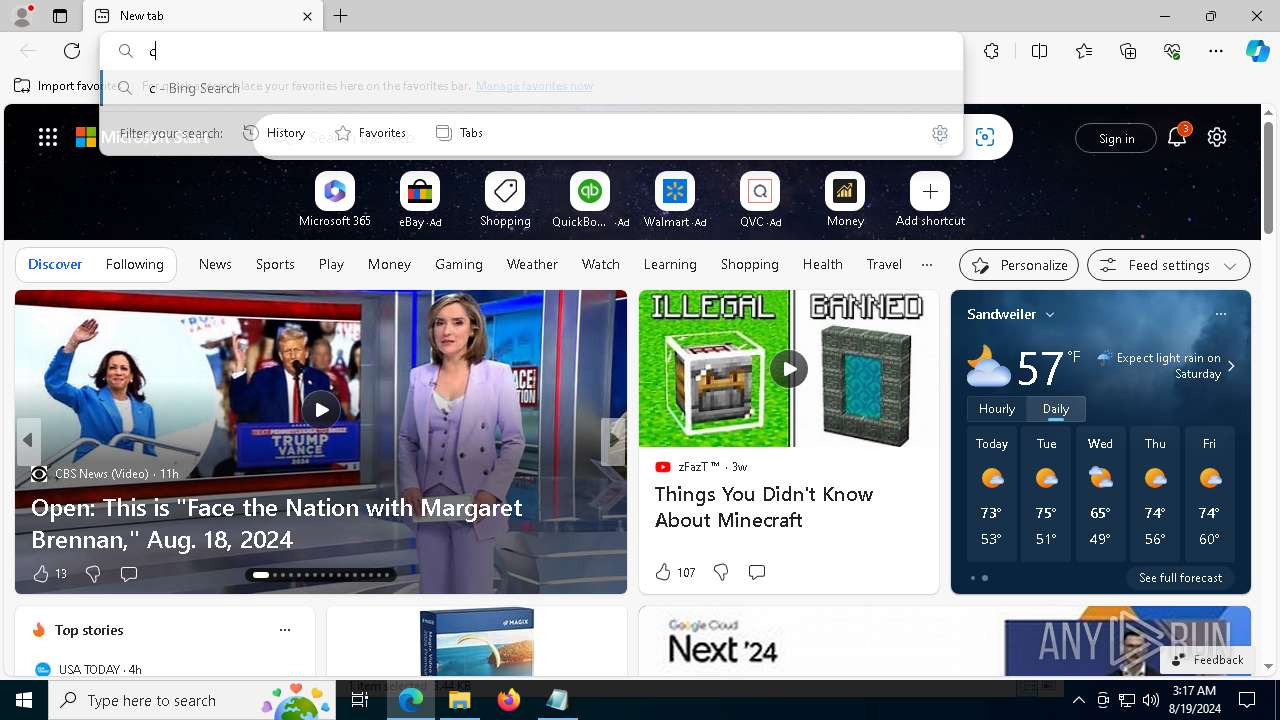Switch weather view to Daily

[x=1056, y=409]
